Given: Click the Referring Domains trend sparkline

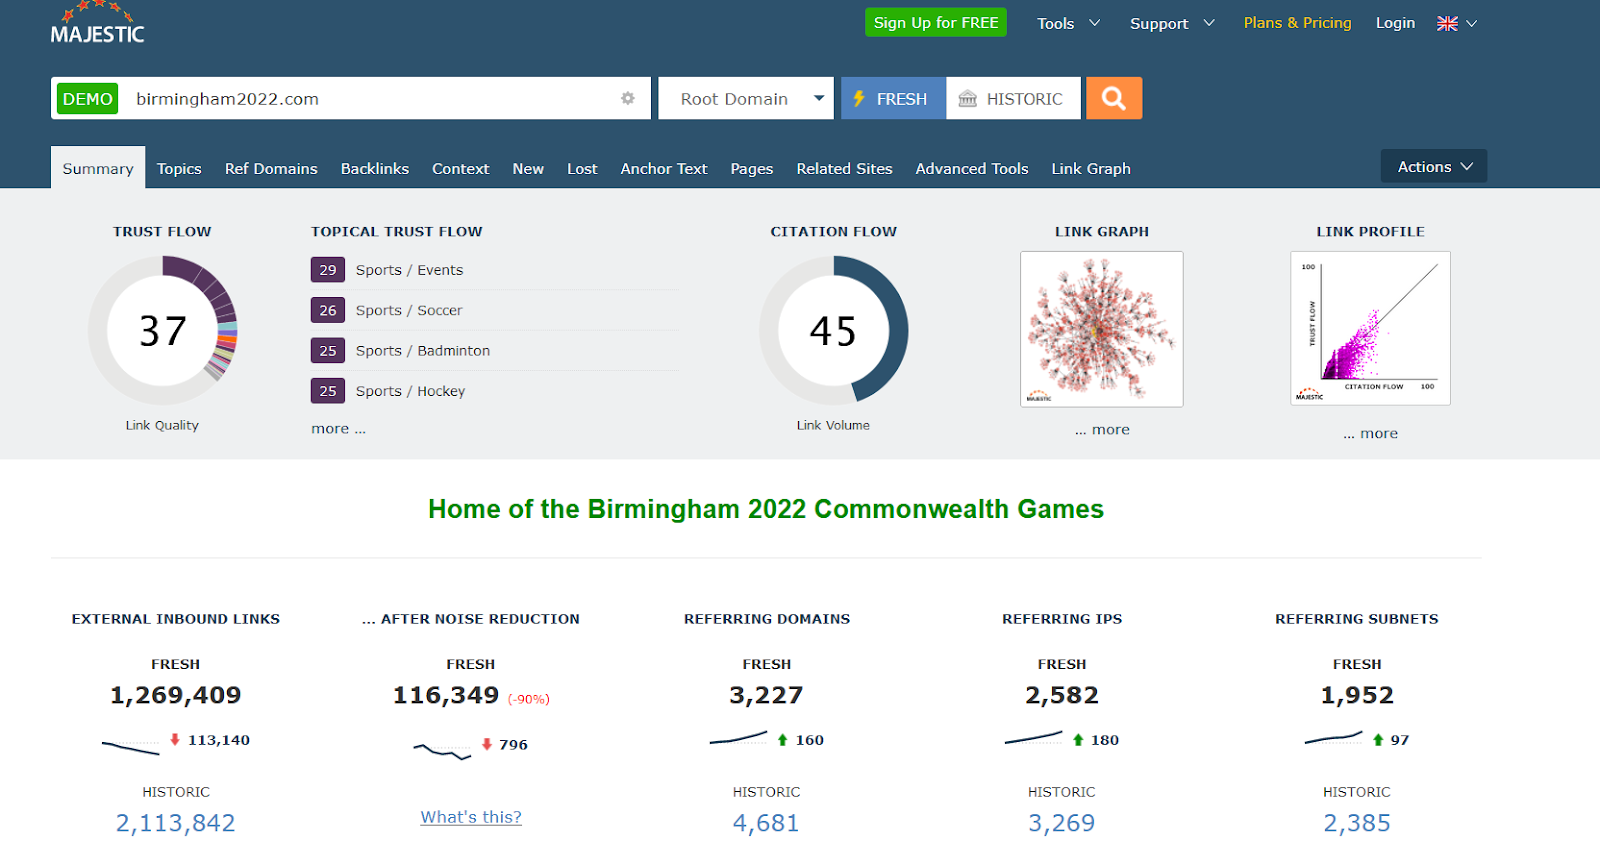Looking at the screenshot, I should tap(739, 739).
